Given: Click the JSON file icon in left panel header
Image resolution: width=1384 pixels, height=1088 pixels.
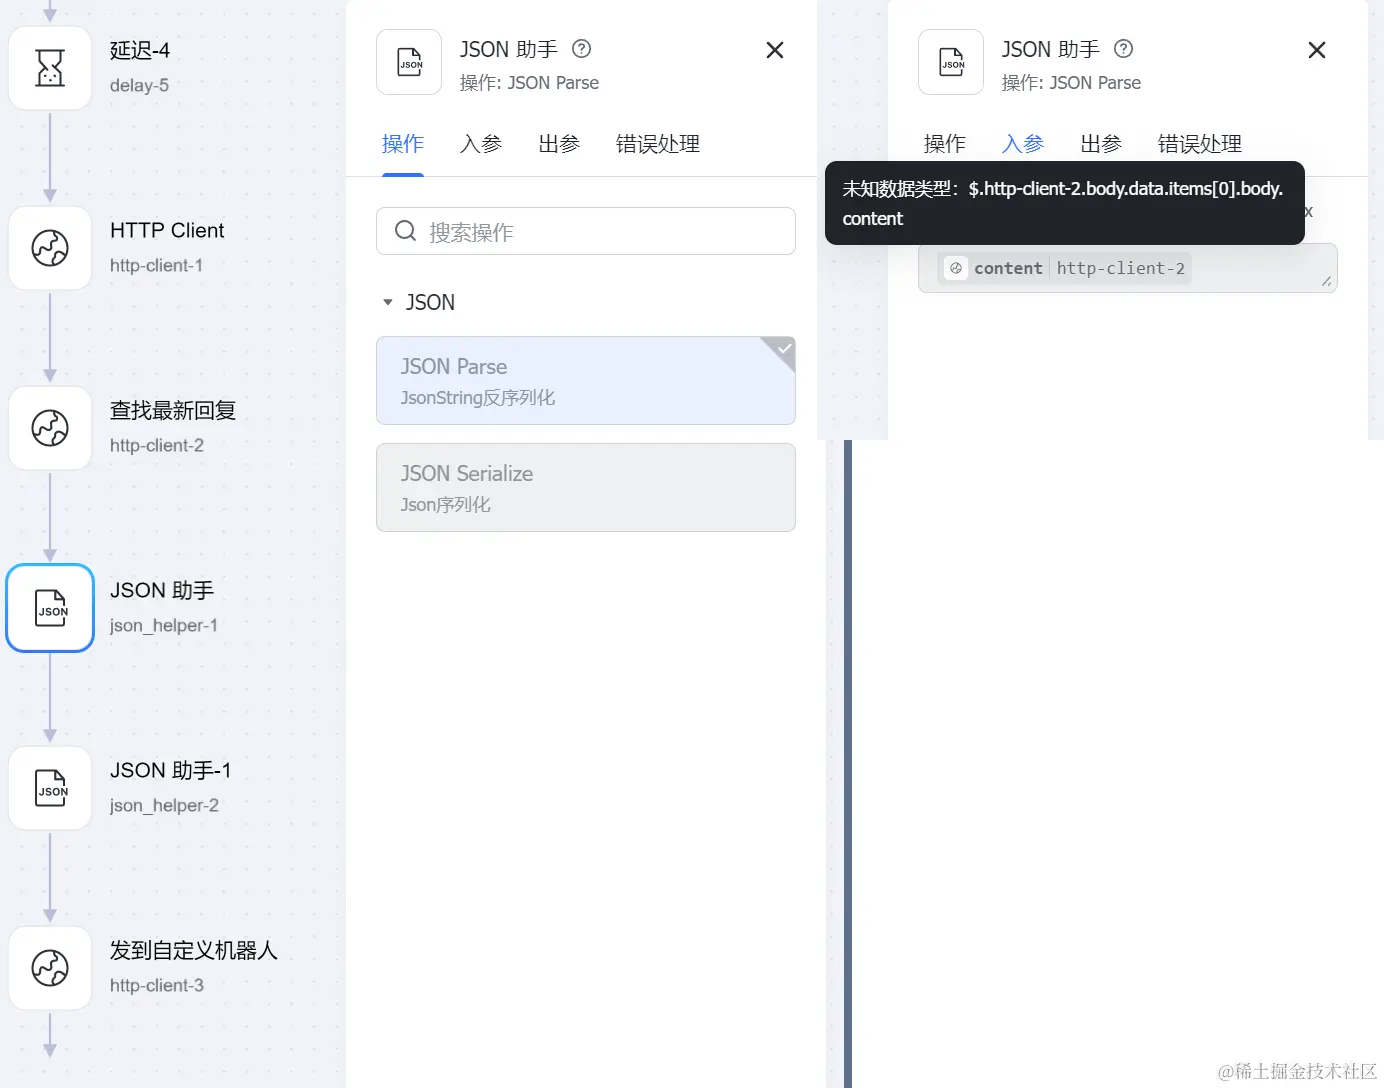Looking at the screenshot, I should [x=409, y=62].
